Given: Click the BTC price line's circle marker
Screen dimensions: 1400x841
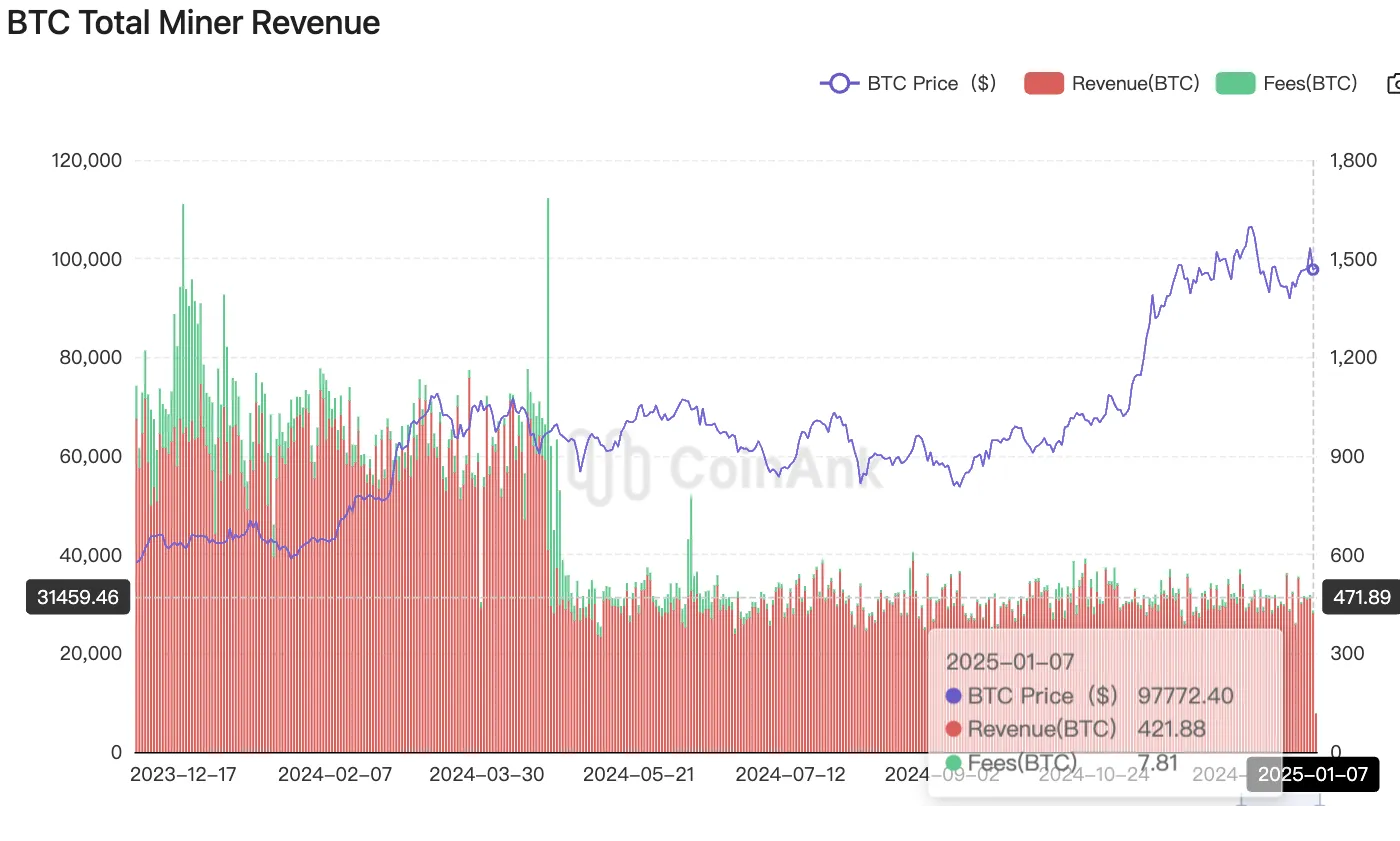Looking at the screenshot, I should coord(1313,269).
